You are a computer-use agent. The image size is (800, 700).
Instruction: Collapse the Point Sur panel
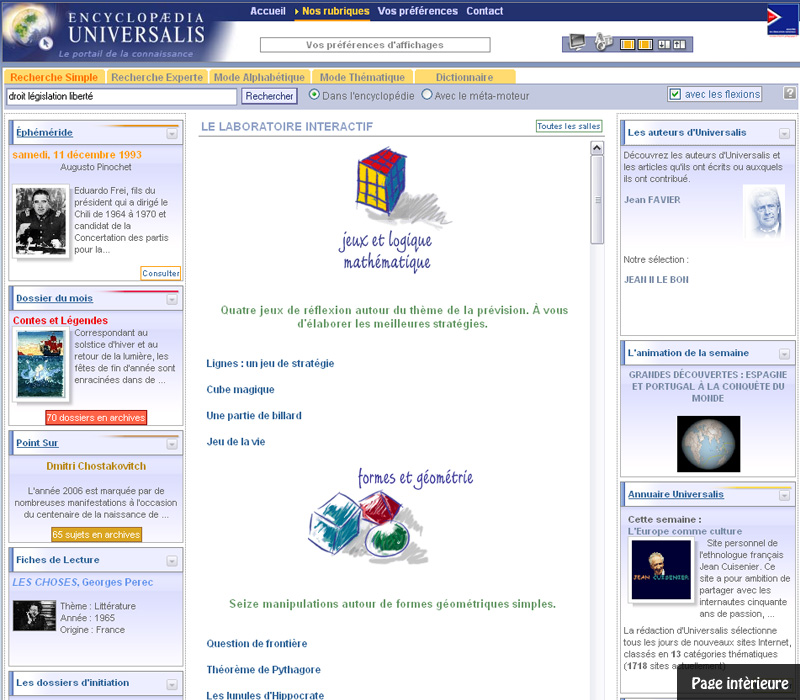(x=172, y=444)
